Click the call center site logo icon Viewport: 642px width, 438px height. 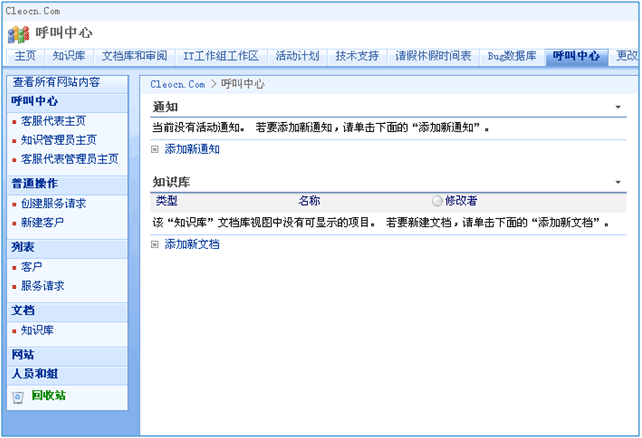click(18, 34)
